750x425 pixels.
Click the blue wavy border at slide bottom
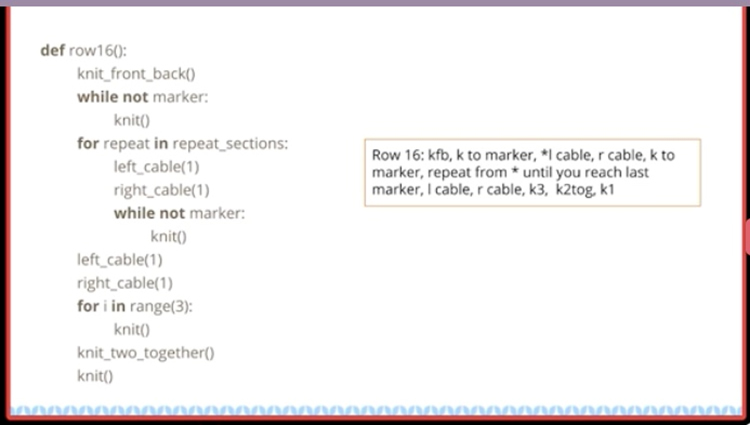(x=375, y=411)
